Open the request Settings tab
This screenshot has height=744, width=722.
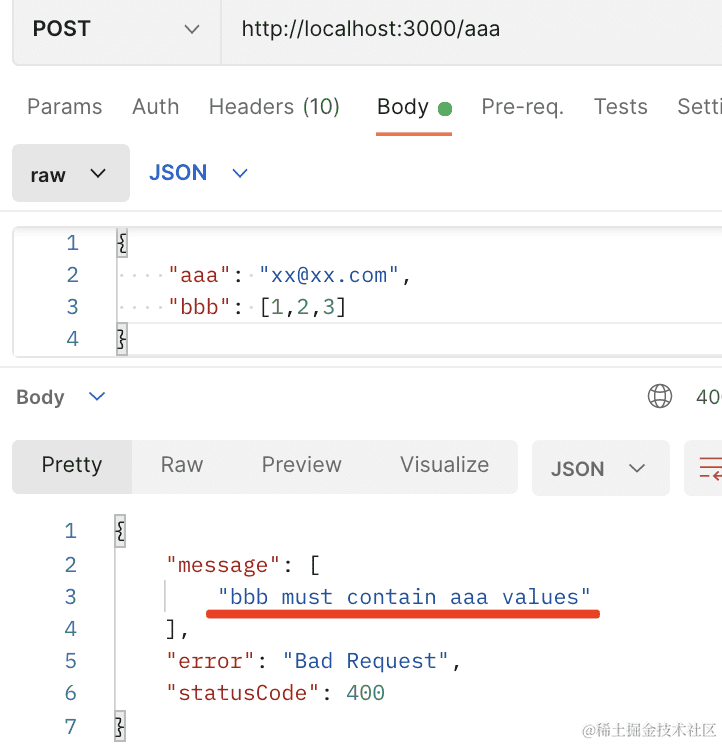699,107
